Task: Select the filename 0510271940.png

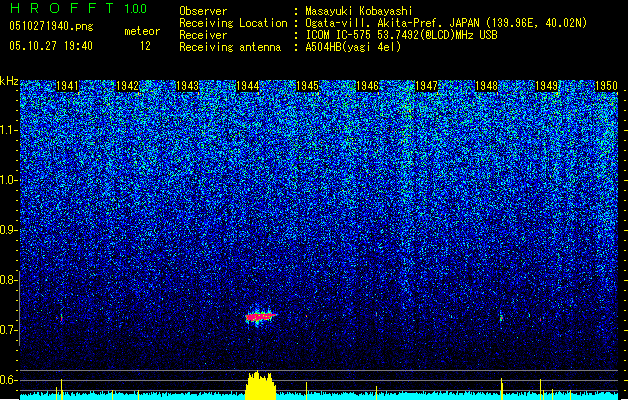Action: pos(51,26)
